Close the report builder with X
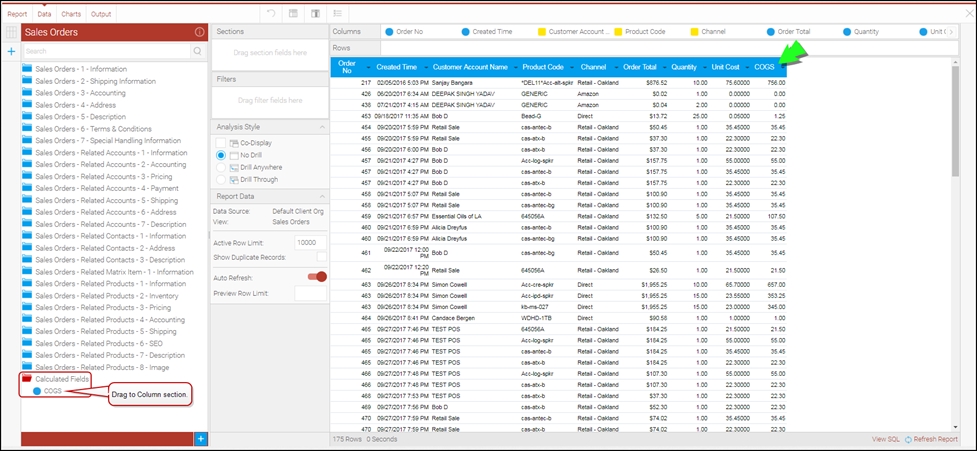The height and width of the screenshot is (451, 977). point(968,14)
